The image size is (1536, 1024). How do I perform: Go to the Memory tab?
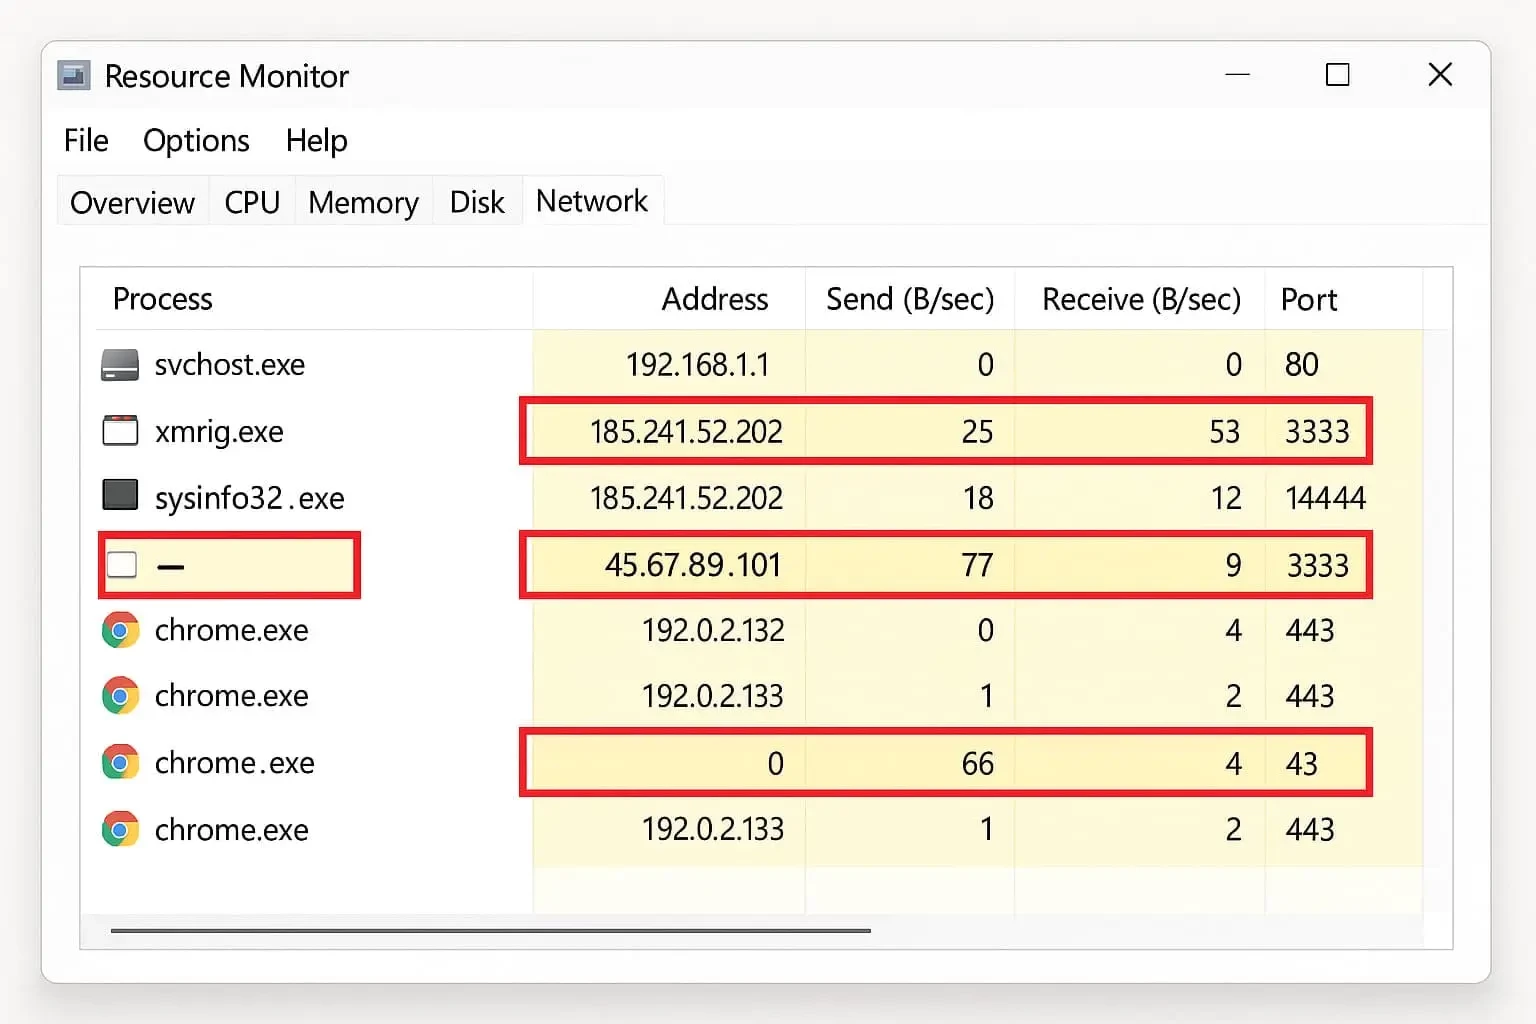363,203
